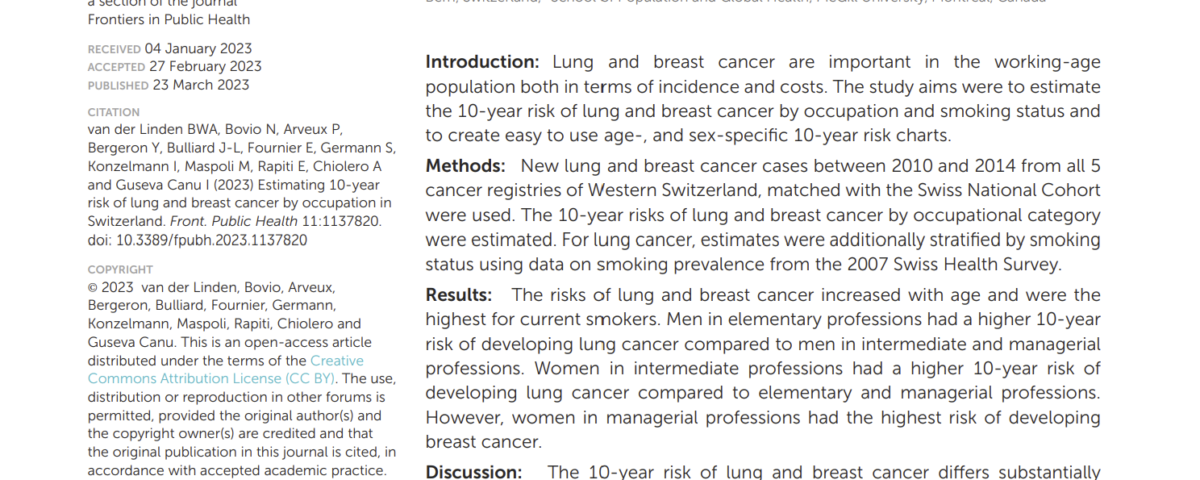Click the © 2023 copyright symbol

(93, 288)
